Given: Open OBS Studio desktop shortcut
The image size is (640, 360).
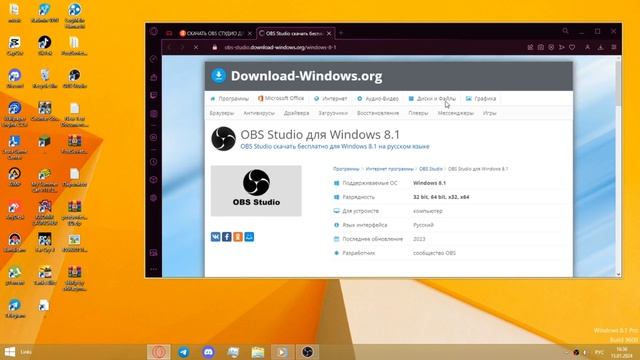Looking at the screenshot, I should pyautogui.click(x=74, y=79).
